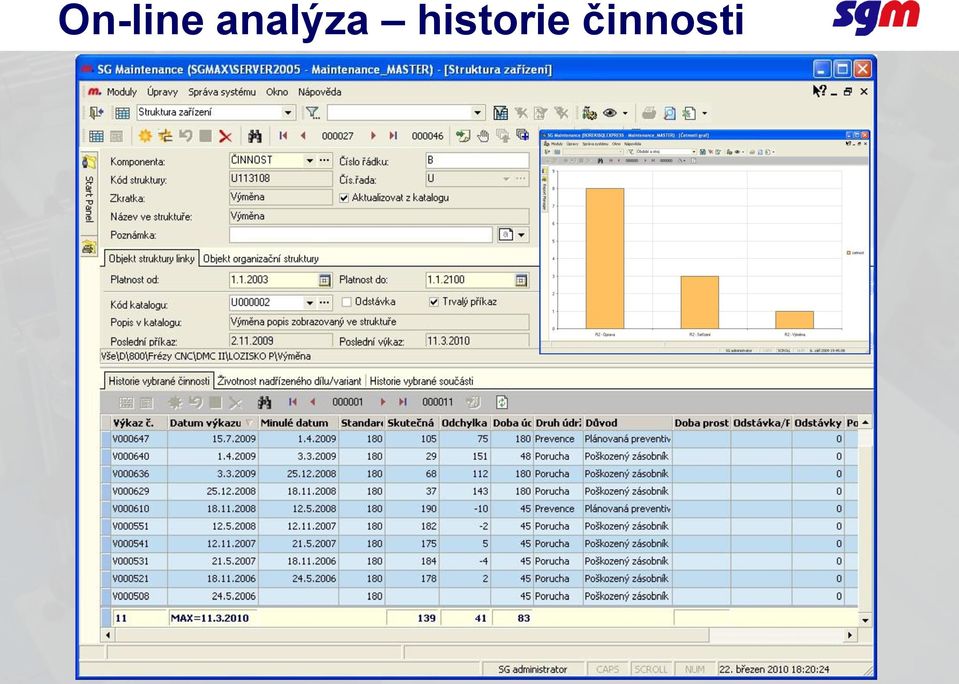
Task: Open the Kód katalogu U000002 dropdown
Action: click(x=309, y=302)
